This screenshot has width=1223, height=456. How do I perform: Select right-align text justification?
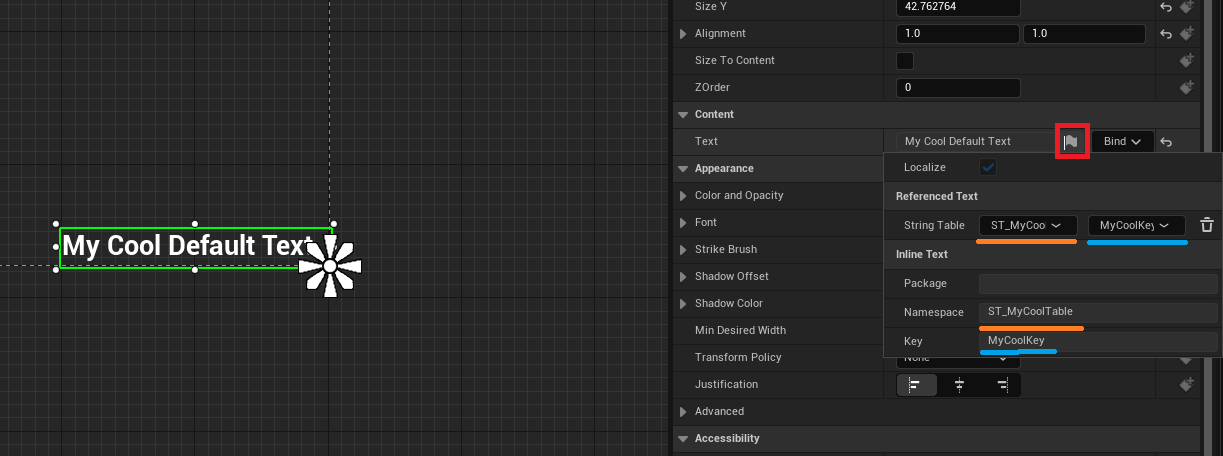[x=1001, y=385]
